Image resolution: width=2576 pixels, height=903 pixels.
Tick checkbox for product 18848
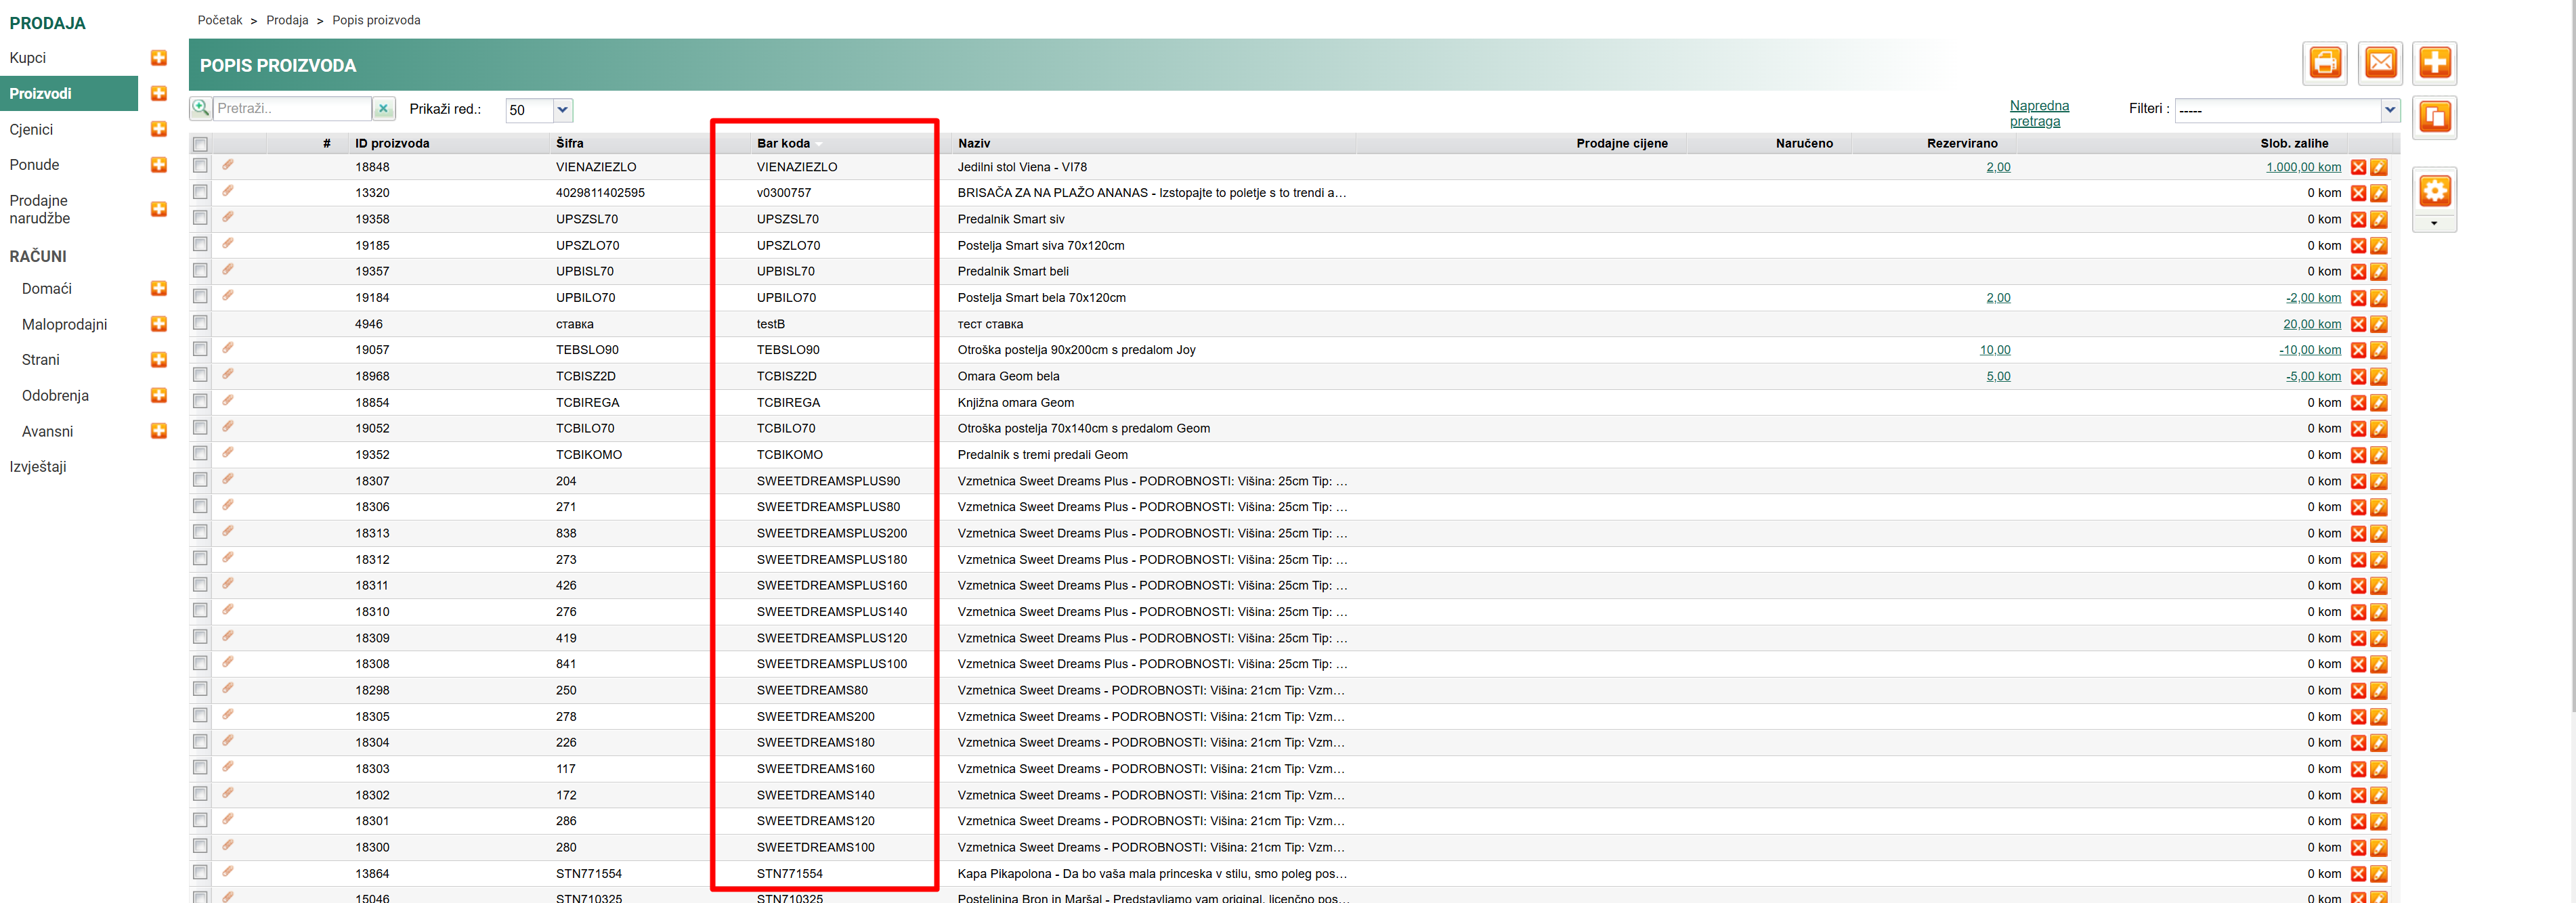pos(200,166)
